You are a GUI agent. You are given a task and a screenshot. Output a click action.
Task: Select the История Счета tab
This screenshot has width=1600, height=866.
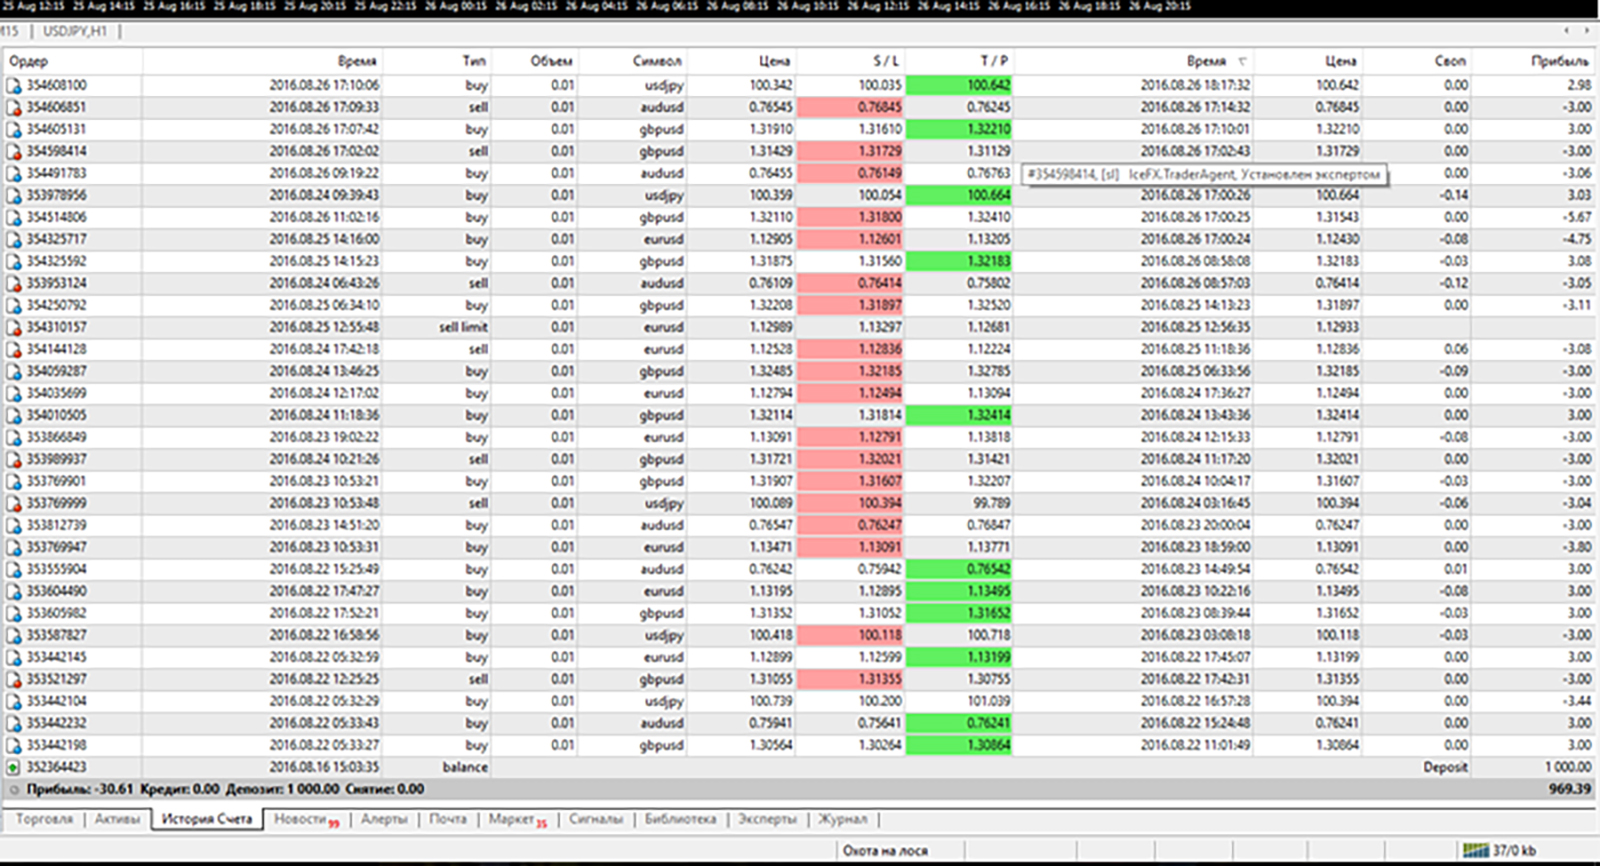coord(207,819)
